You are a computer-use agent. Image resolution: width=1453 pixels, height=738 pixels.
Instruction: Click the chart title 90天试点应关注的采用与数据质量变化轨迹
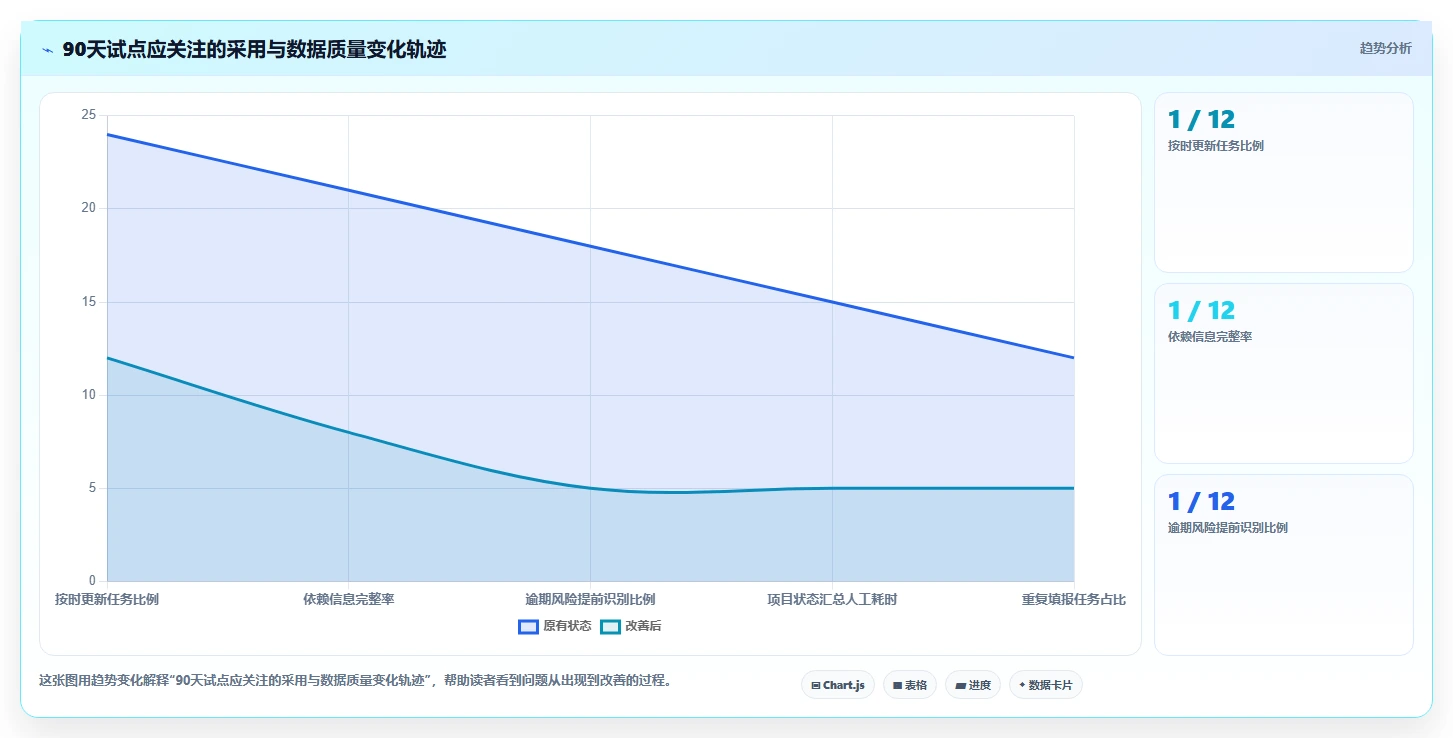tap(254, 50)
